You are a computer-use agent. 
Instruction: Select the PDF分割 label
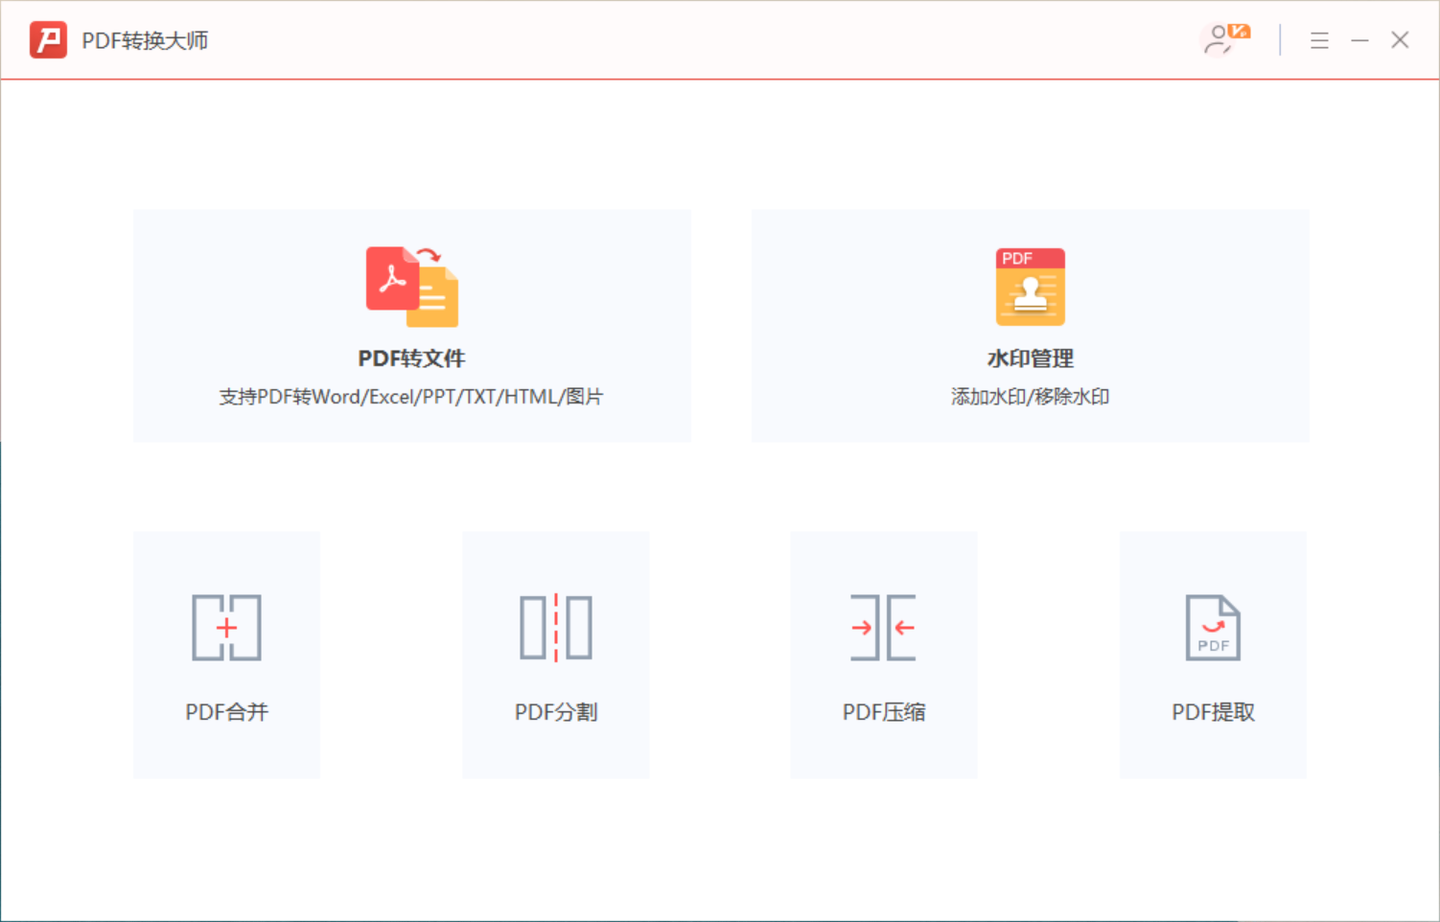pos(556,712)
